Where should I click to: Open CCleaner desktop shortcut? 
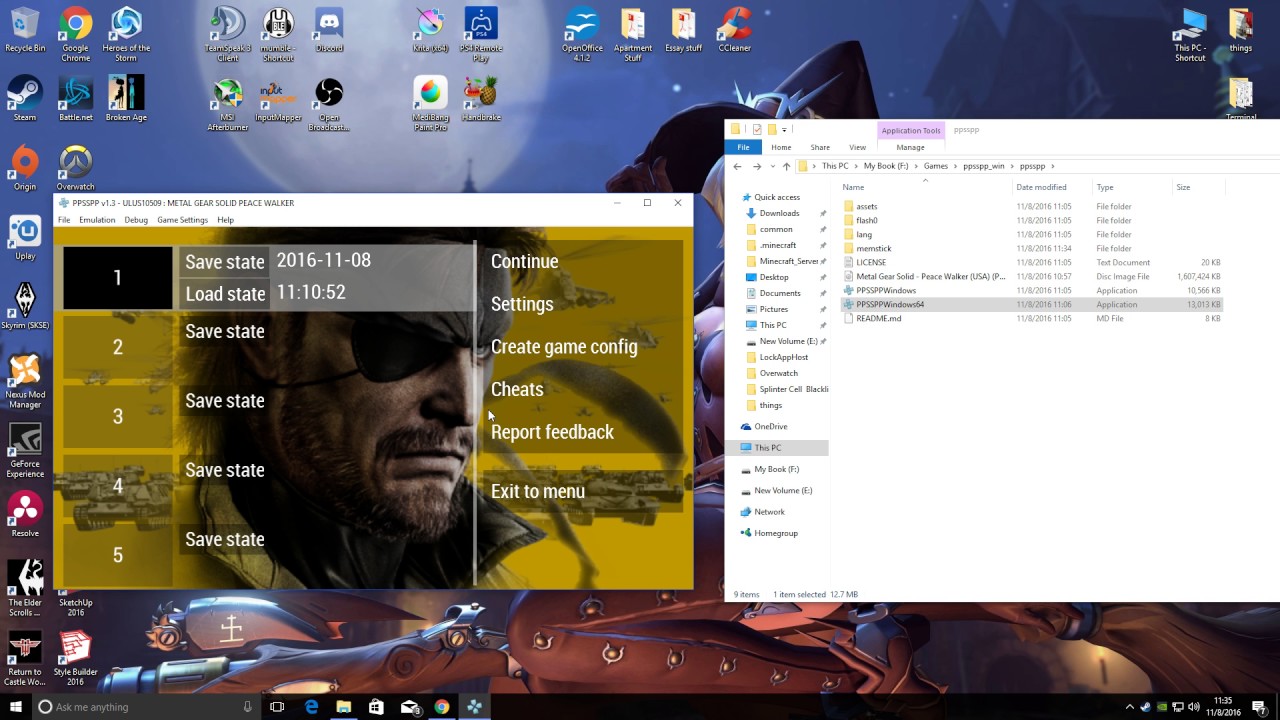point(734,30)
